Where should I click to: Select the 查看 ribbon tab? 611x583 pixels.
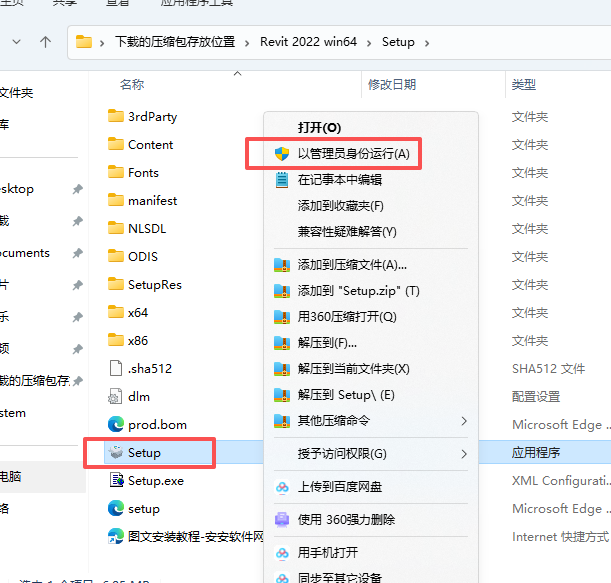click(118, 2)
